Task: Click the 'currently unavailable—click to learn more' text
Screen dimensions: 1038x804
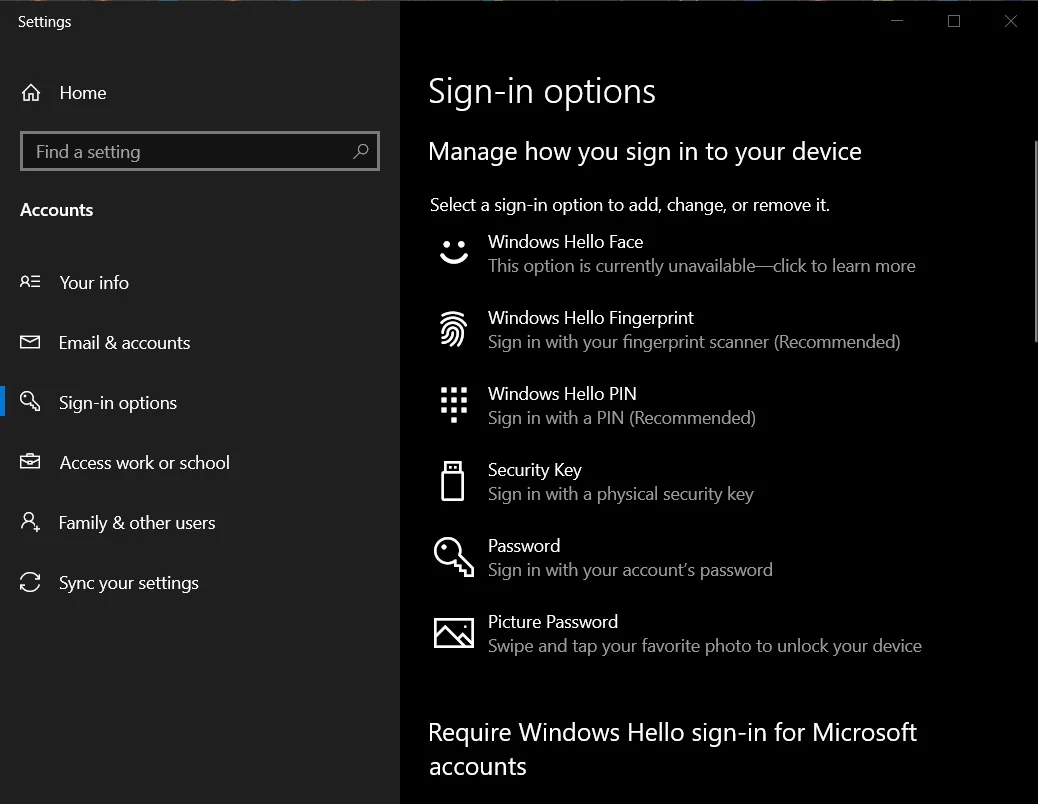Action: [x=701, y=267]
